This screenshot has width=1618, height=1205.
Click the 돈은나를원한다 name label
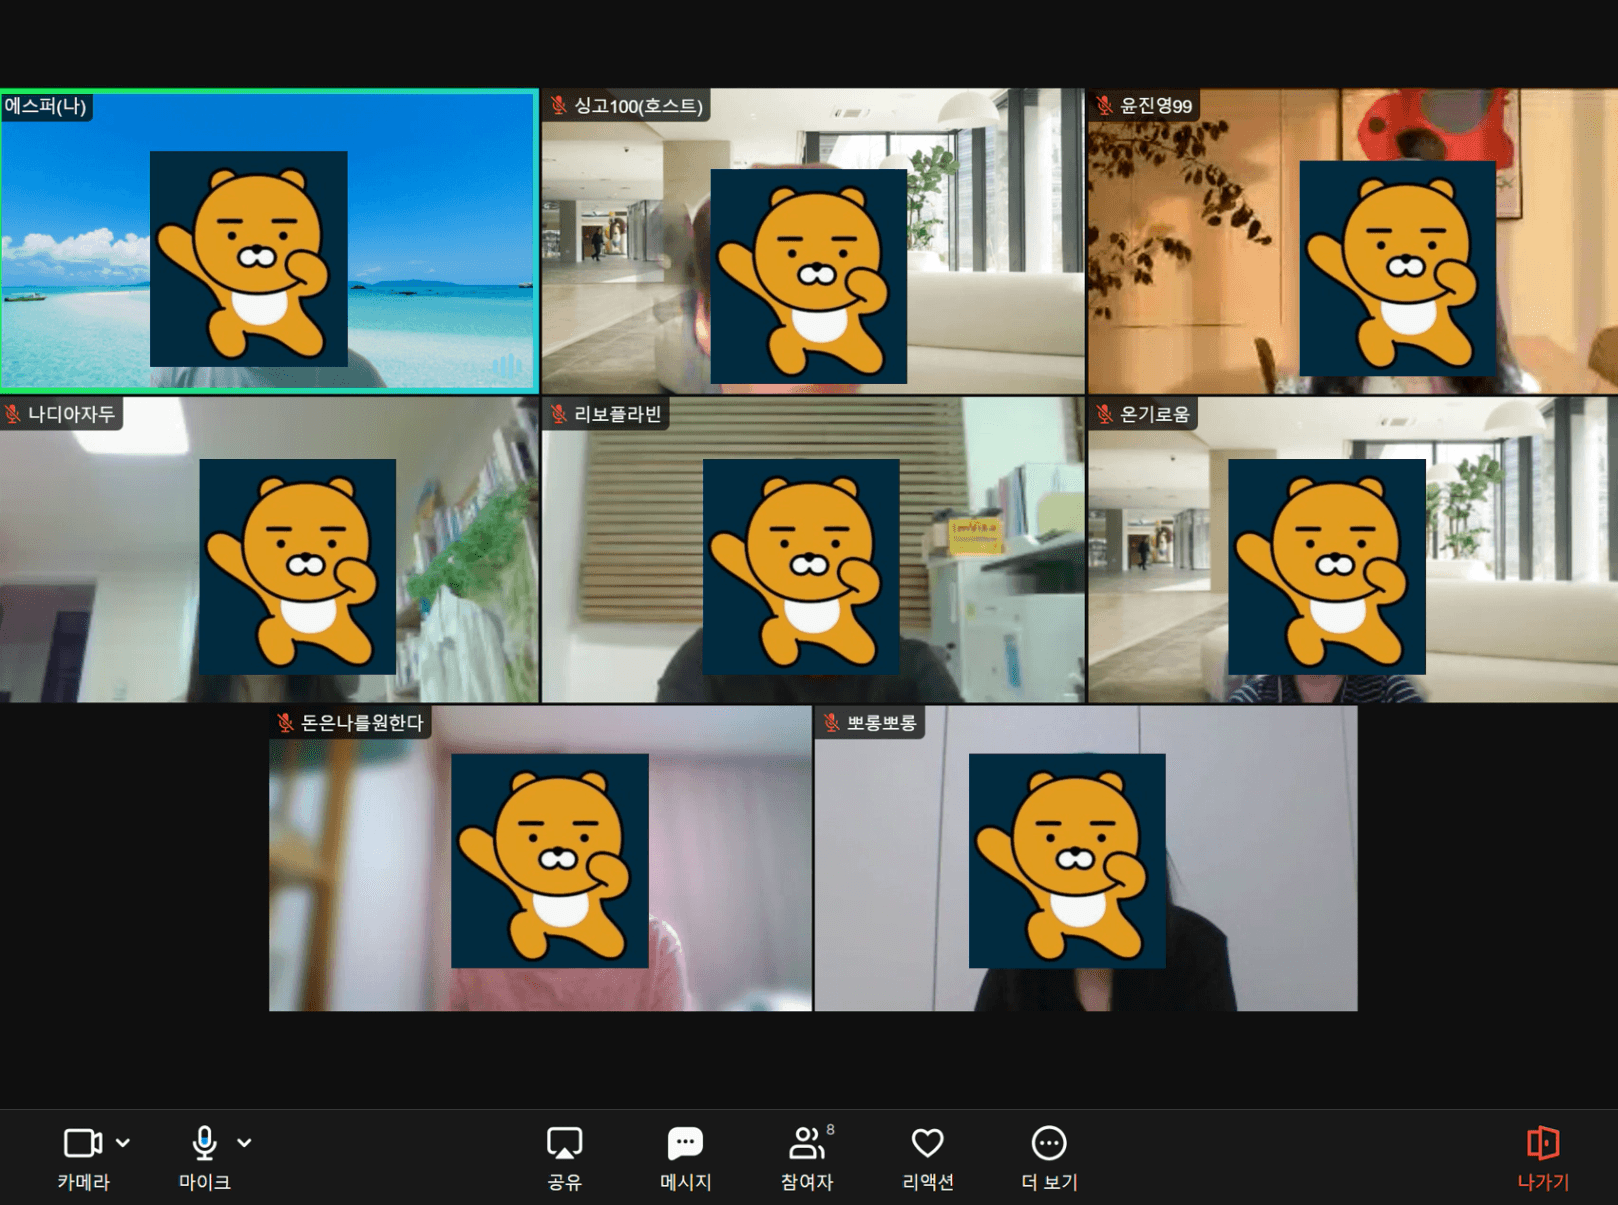362,722
